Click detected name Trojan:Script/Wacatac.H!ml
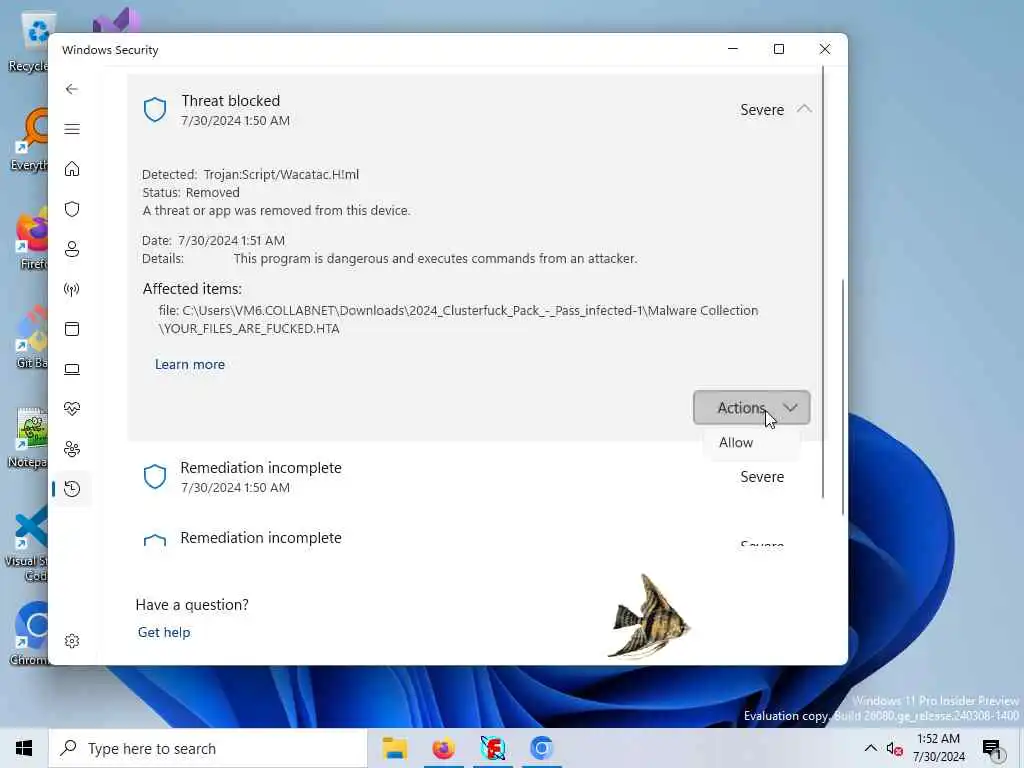 [x=281, y=174]
